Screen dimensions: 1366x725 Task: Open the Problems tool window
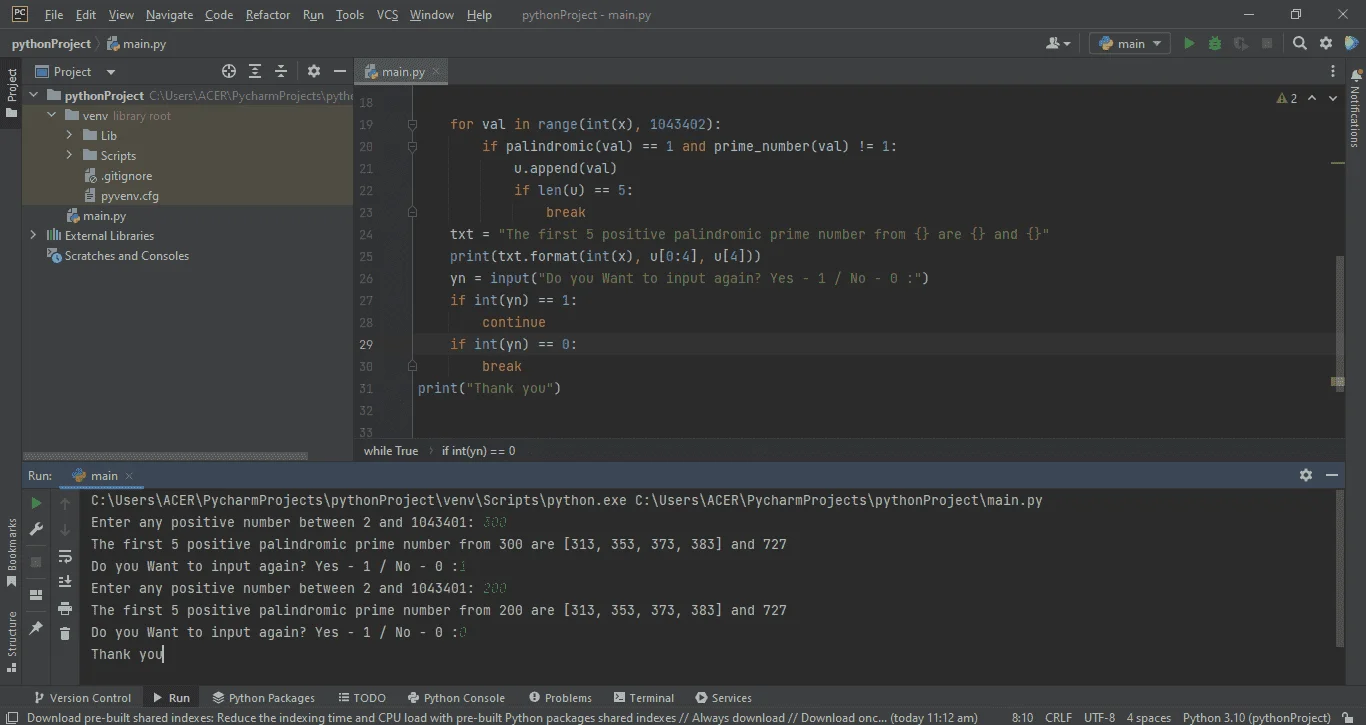(x=560, y=698)
